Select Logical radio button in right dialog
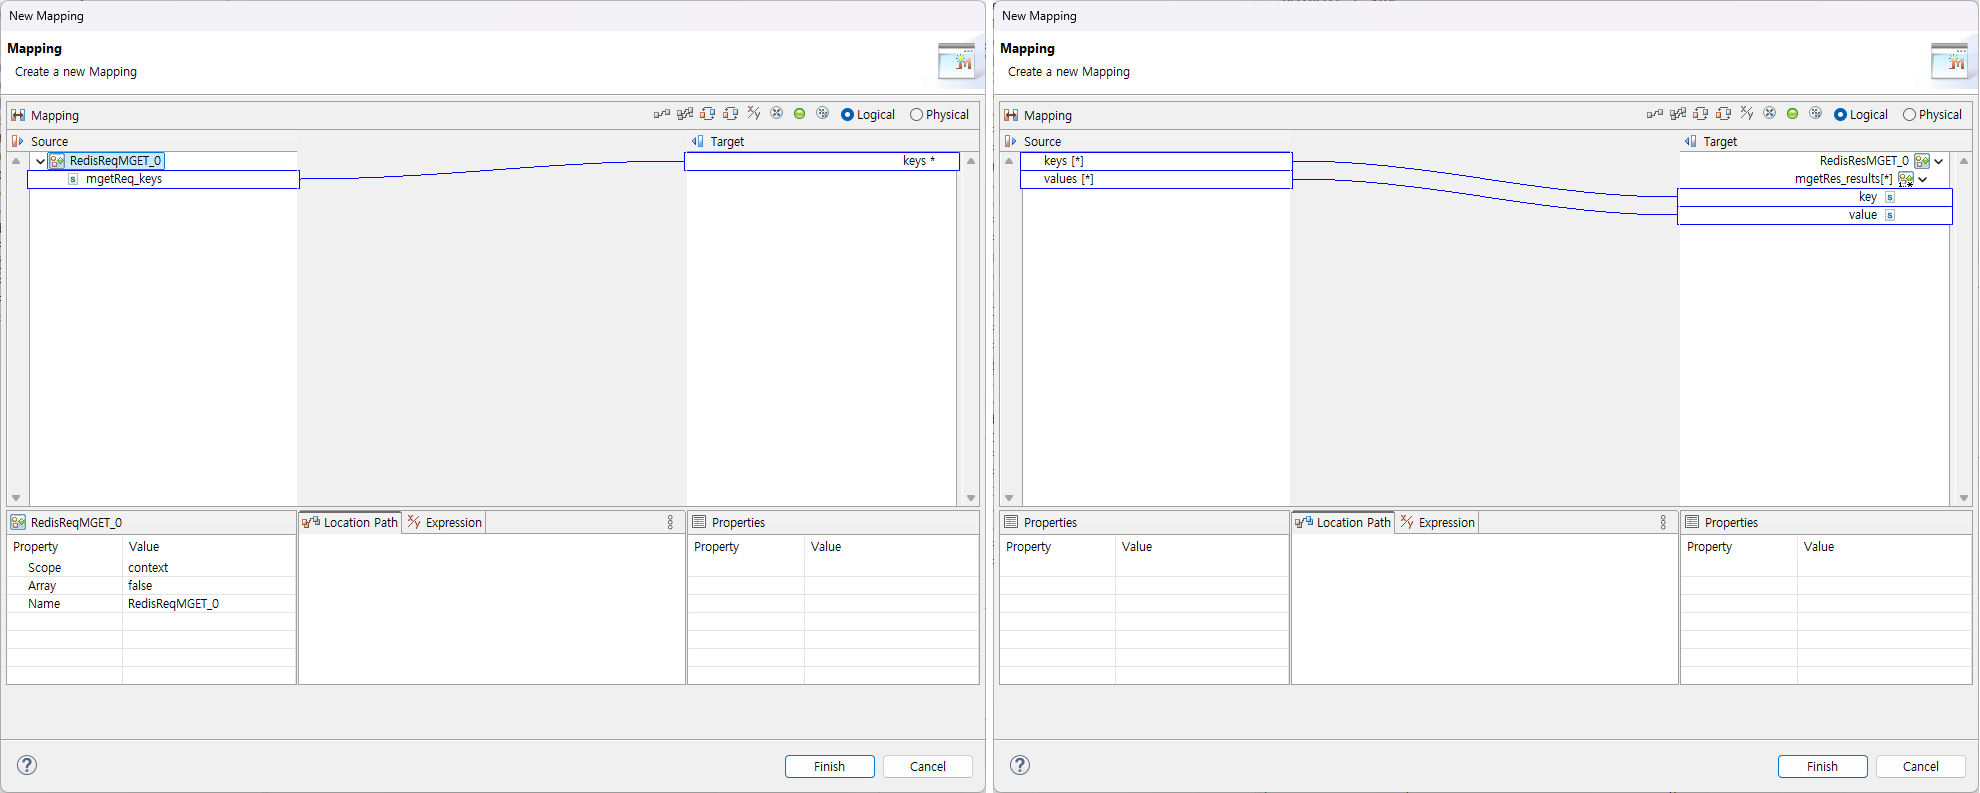The height and width of the screenshot is (793, 1980). pos(1841,115)
